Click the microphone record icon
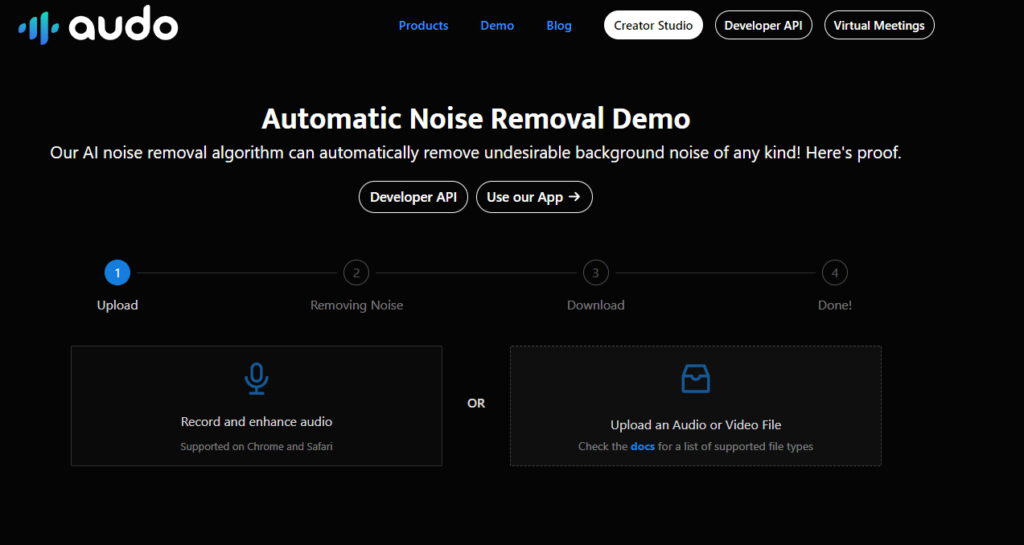 (257, 379)
